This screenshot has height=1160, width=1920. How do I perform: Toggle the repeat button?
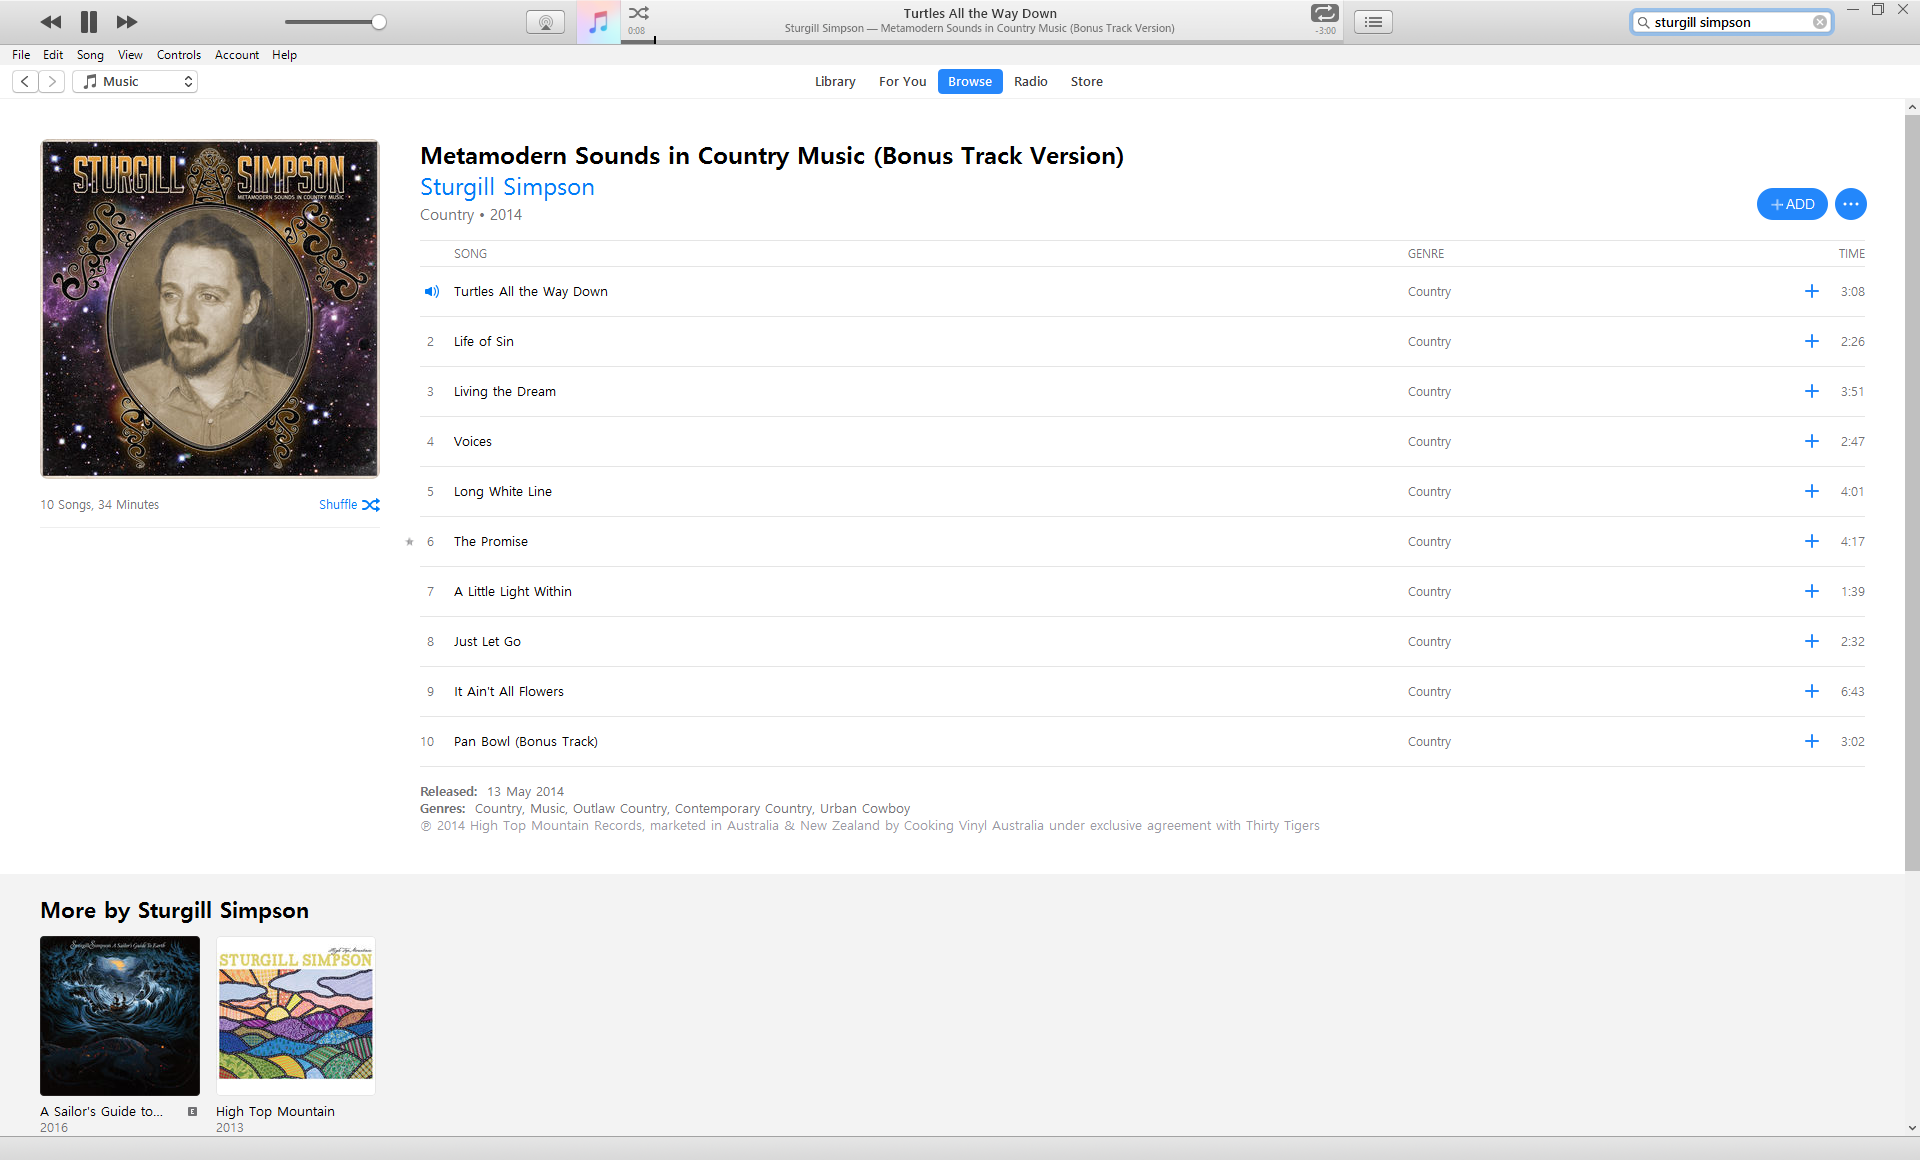1324,13
